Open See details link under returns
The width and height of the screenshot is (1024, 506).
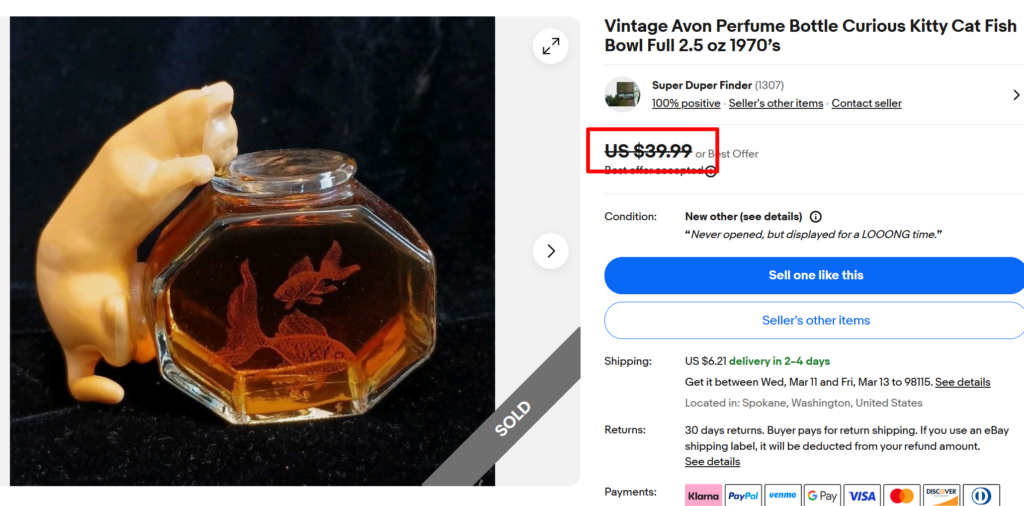pos(712,462)
